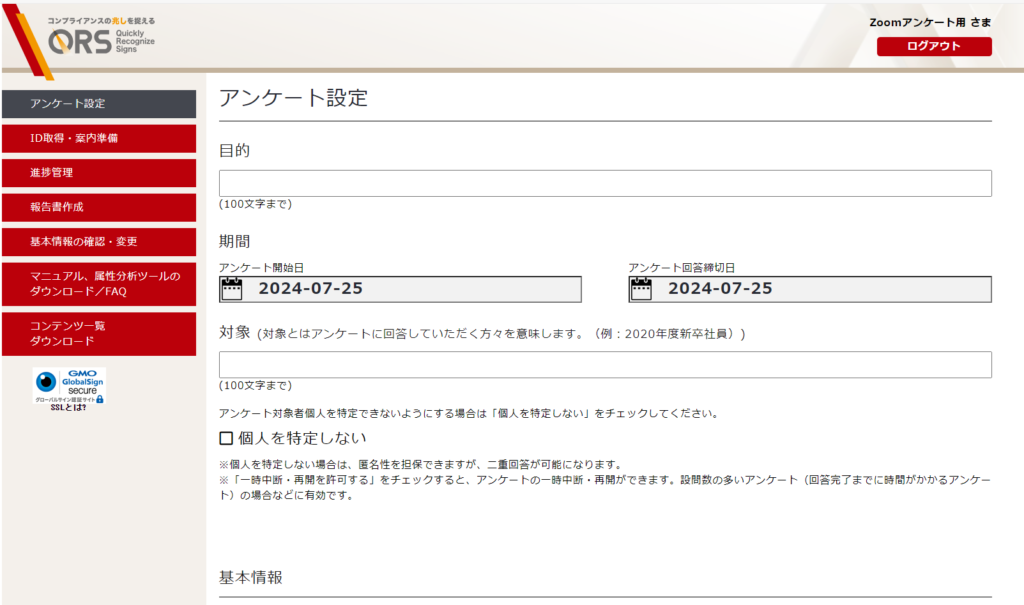Select 基本情報の確認・変更 from sidebar
The width and height of the screenshot is (1024, 605).
pos(99,241)
